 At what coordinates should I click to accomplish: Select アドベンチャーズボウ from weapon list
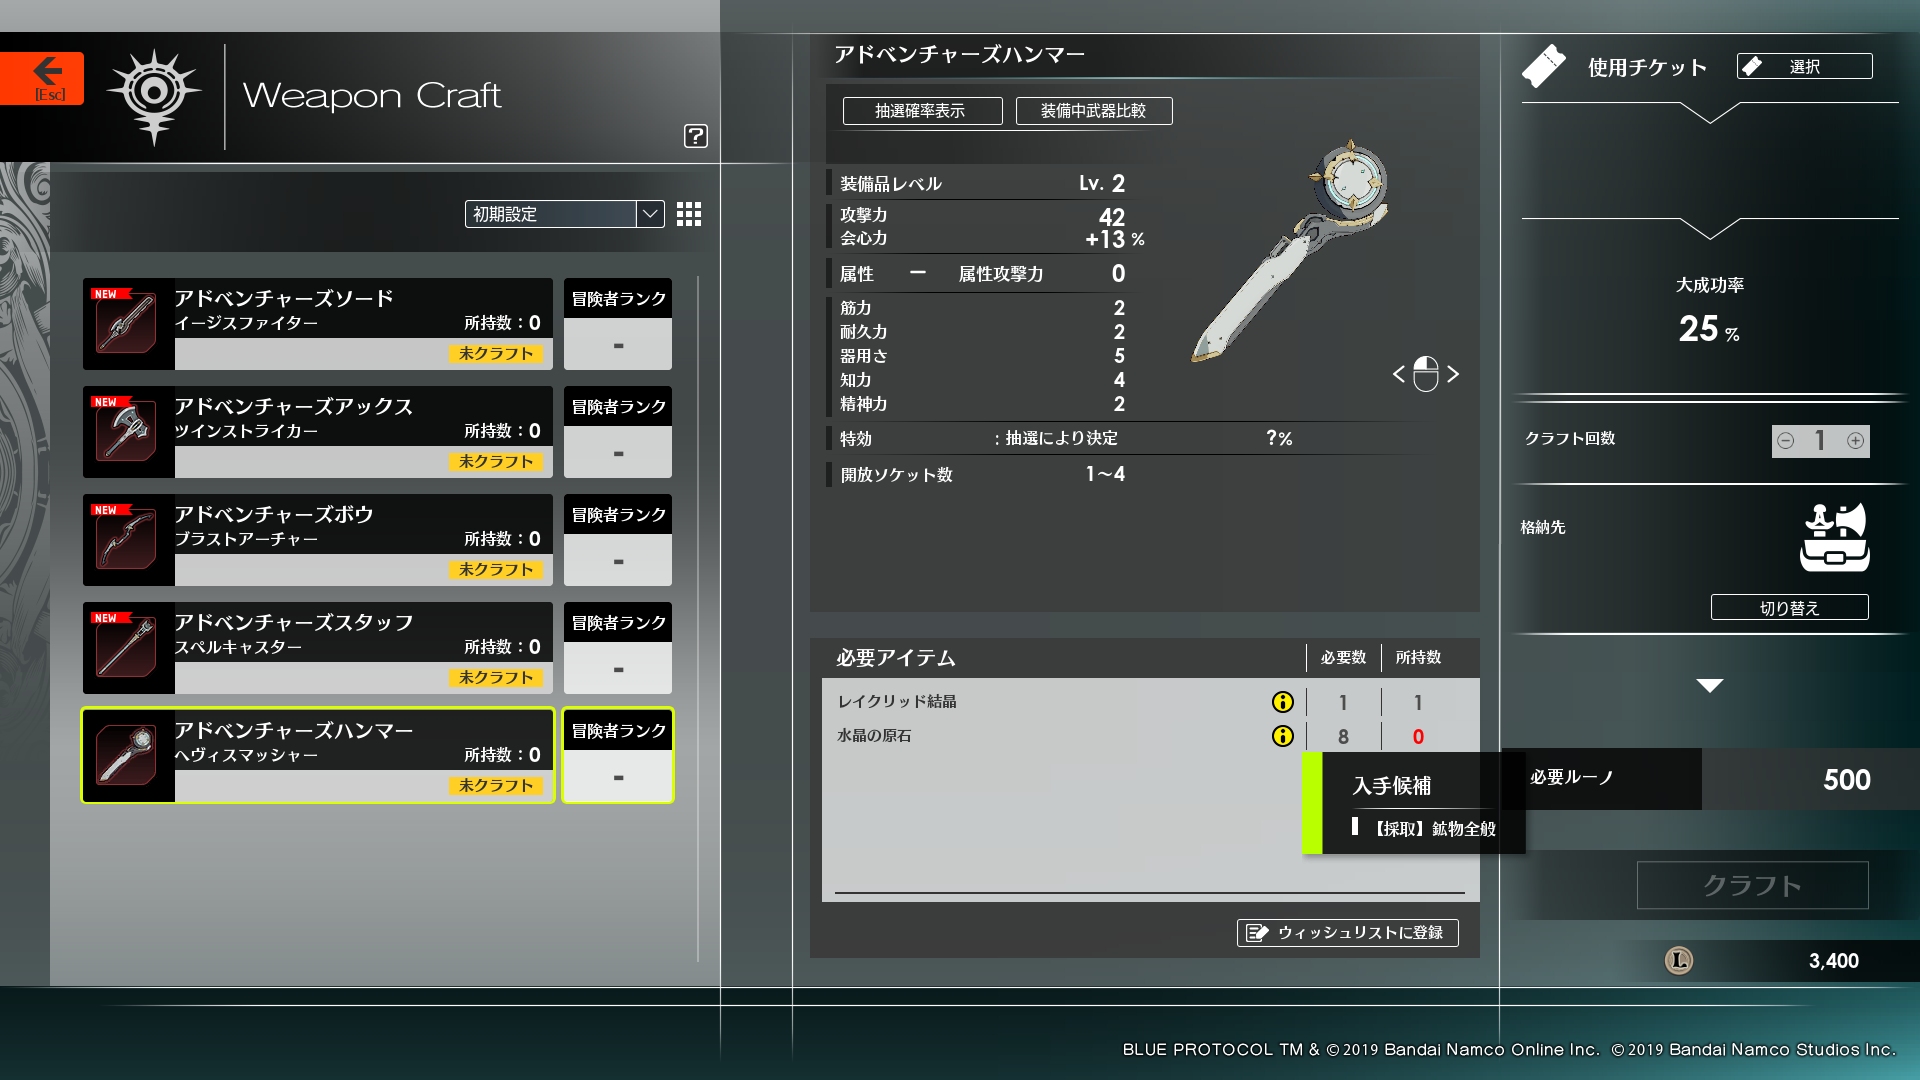318,540
